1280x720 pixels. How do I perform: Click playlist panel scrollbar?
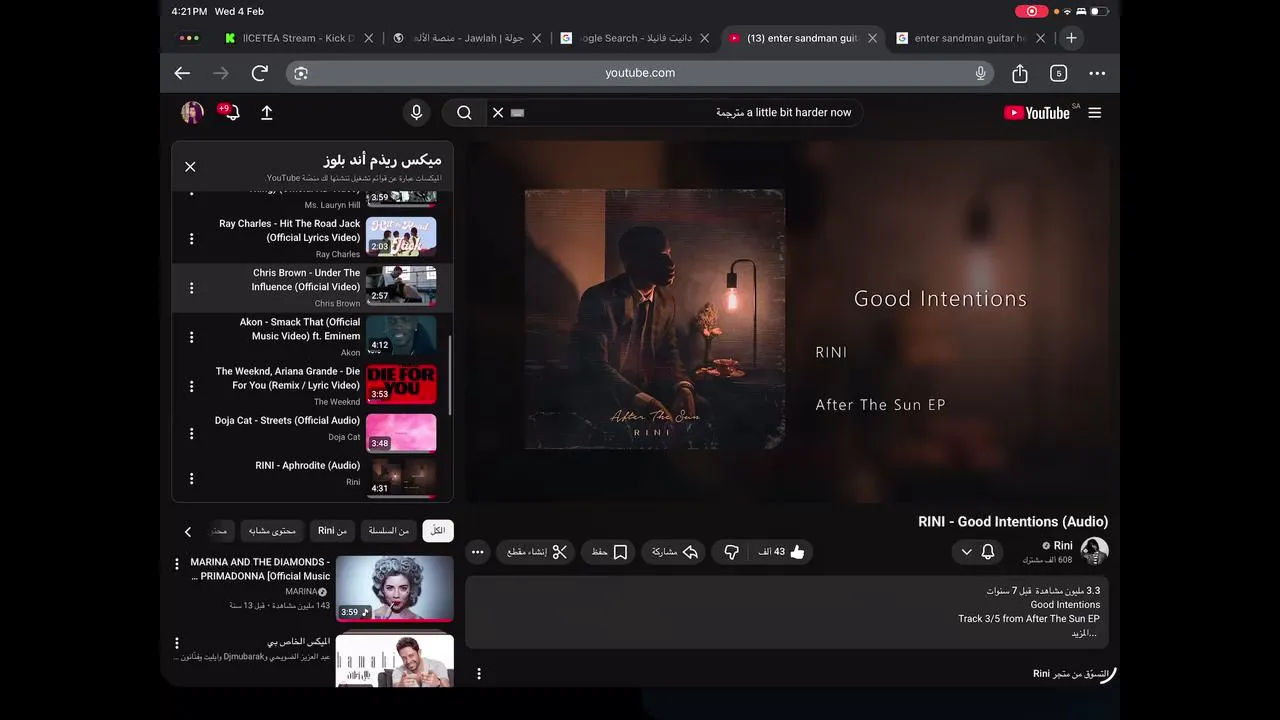coord(450,375)
